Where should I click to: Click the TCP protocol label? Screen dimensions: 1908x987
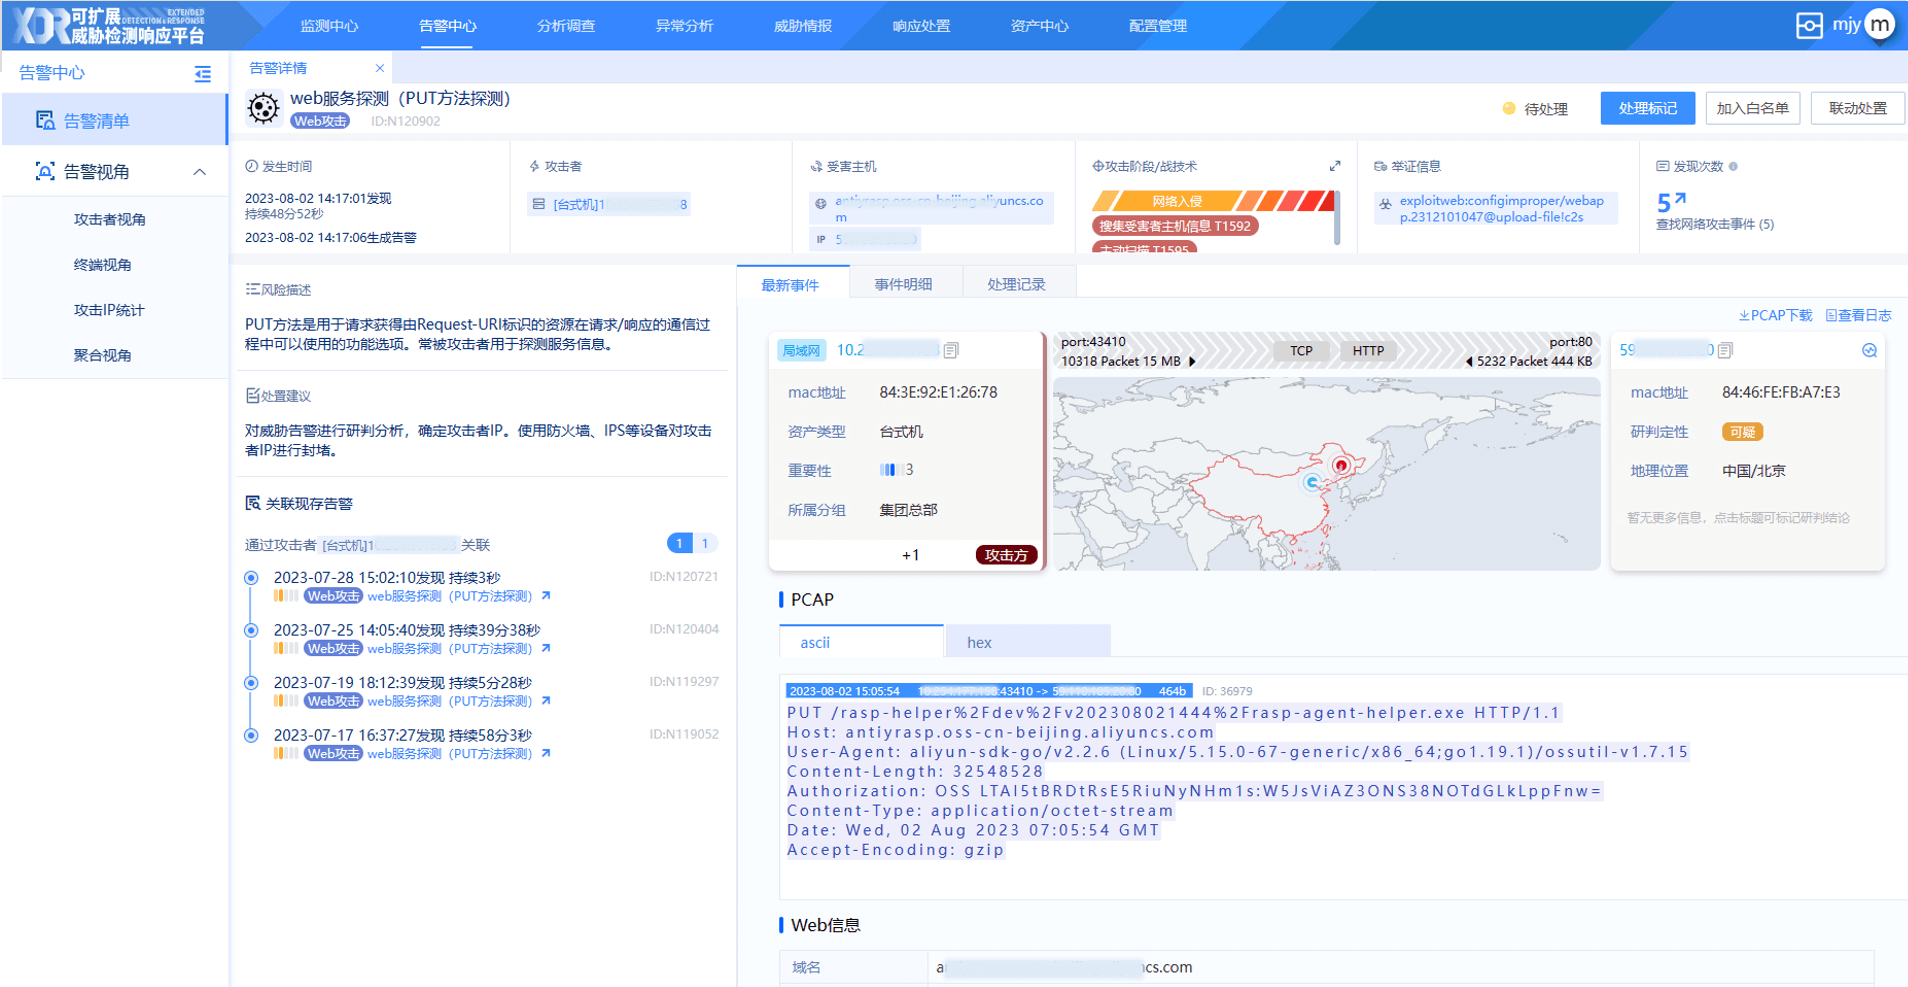pos(1301,351)
